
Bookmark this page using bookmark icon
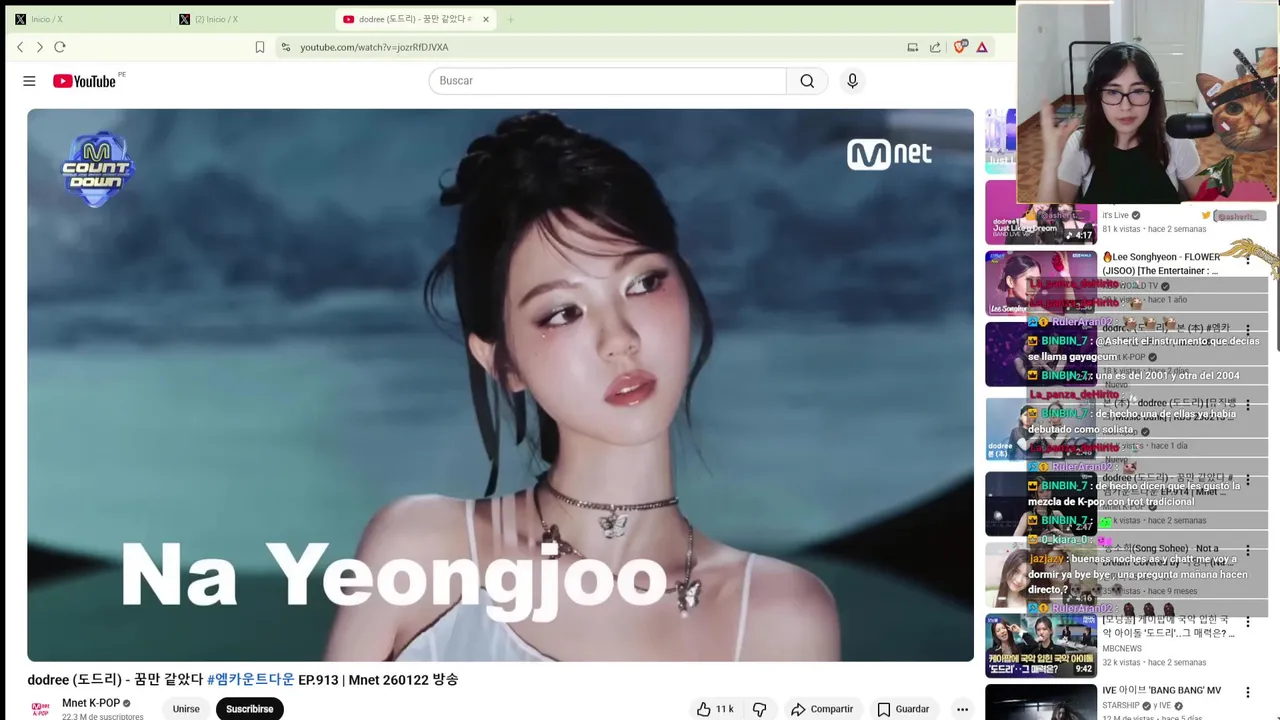[260, 47]
